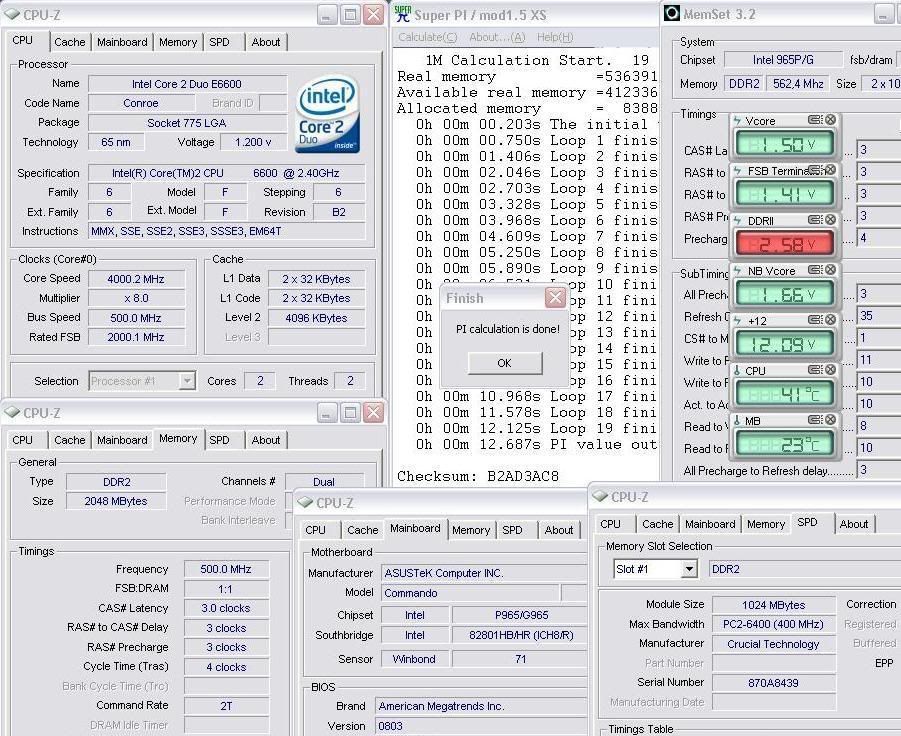
Task: Close the Finish dialog via its X
Action: coord(556,297)
